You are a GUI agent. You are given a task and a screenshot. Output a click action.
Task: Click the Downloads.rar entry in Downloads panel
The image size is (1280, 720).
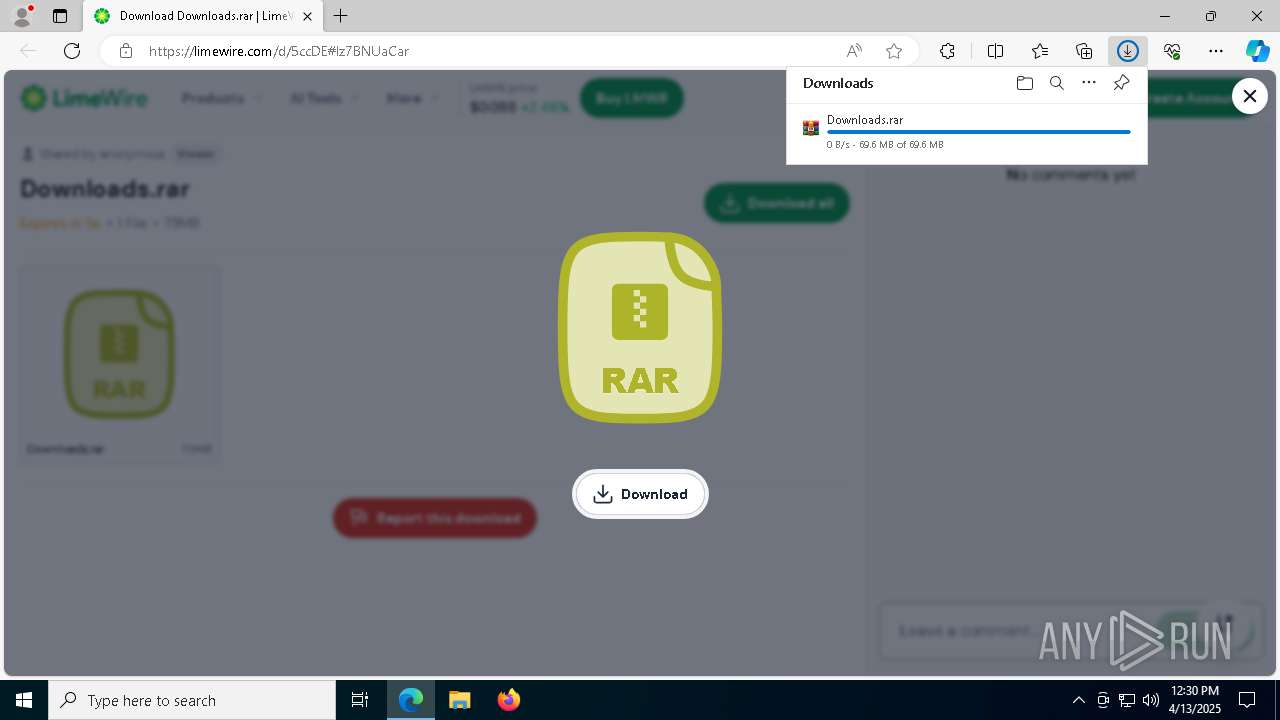point(967,132)
